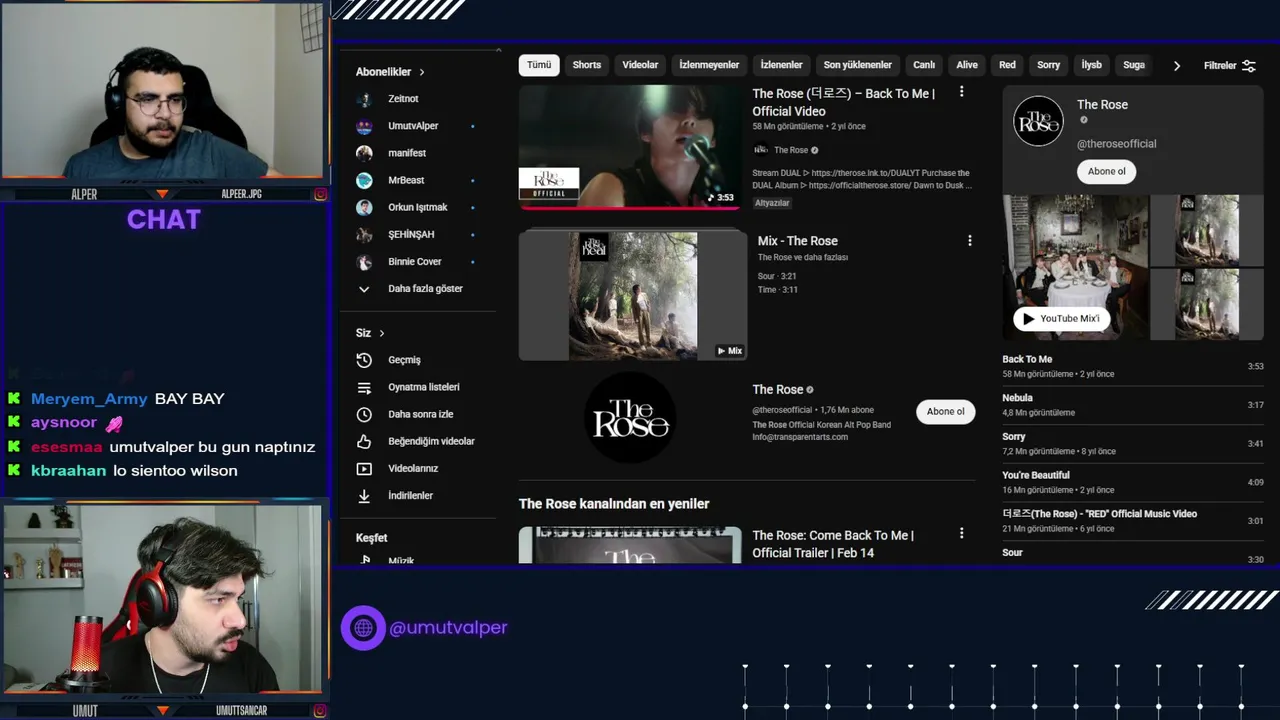Open the Zeitnot channel avatar
This screenshot has width=1280, height=720.
[365, 99]
